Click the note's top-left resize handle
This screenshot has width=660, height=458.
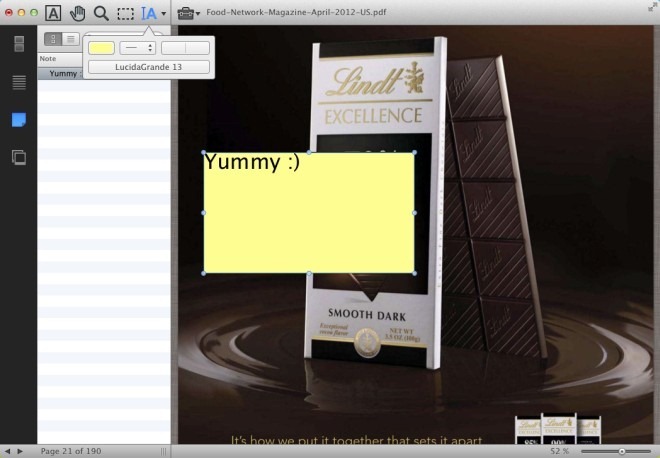[204, 152]
